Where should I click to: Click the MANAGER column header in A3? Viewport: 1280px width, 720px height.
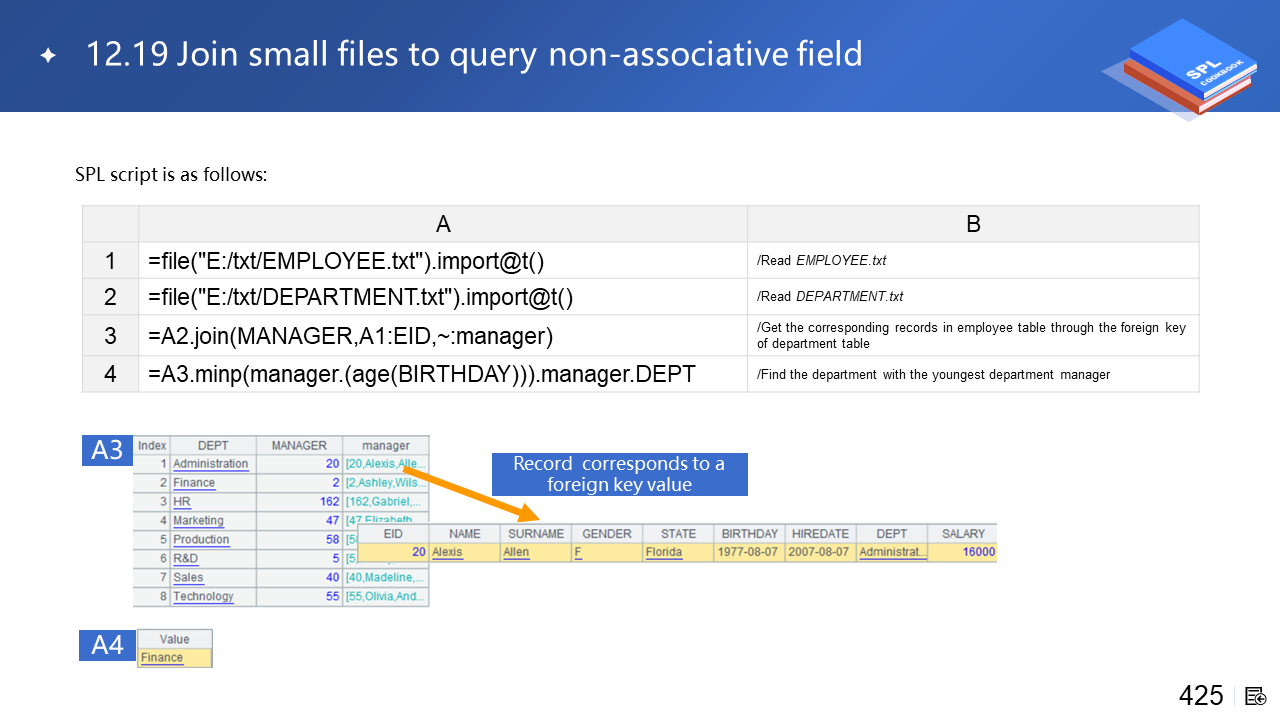(299, 445)
